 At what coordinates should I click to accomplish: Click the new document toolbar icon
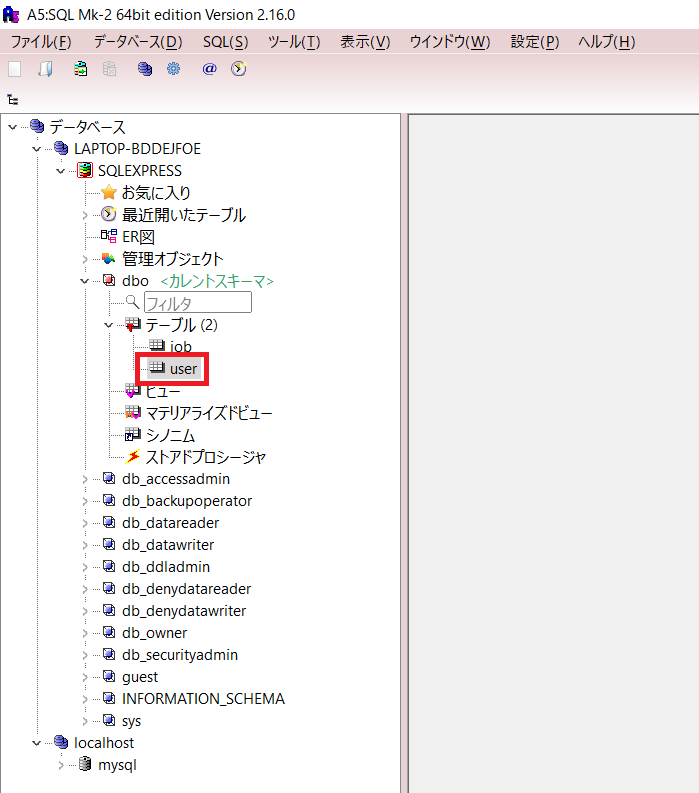[15, 69]
